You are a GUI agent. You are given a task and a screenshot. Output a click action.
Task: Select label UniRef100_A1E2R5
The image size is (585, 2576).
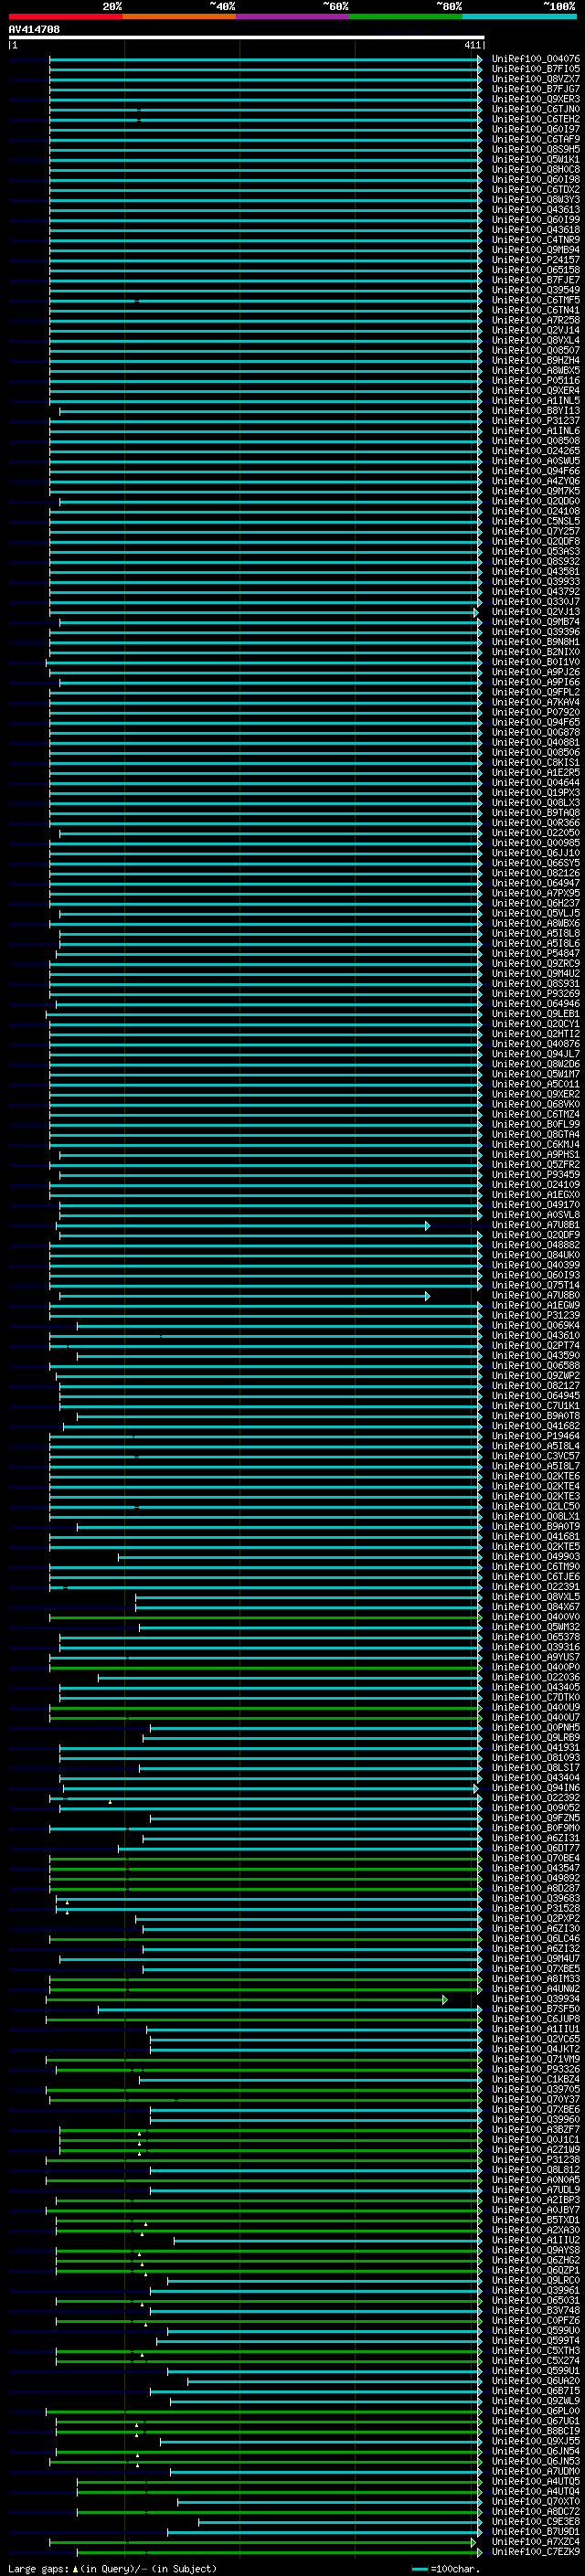click(535, 772)
